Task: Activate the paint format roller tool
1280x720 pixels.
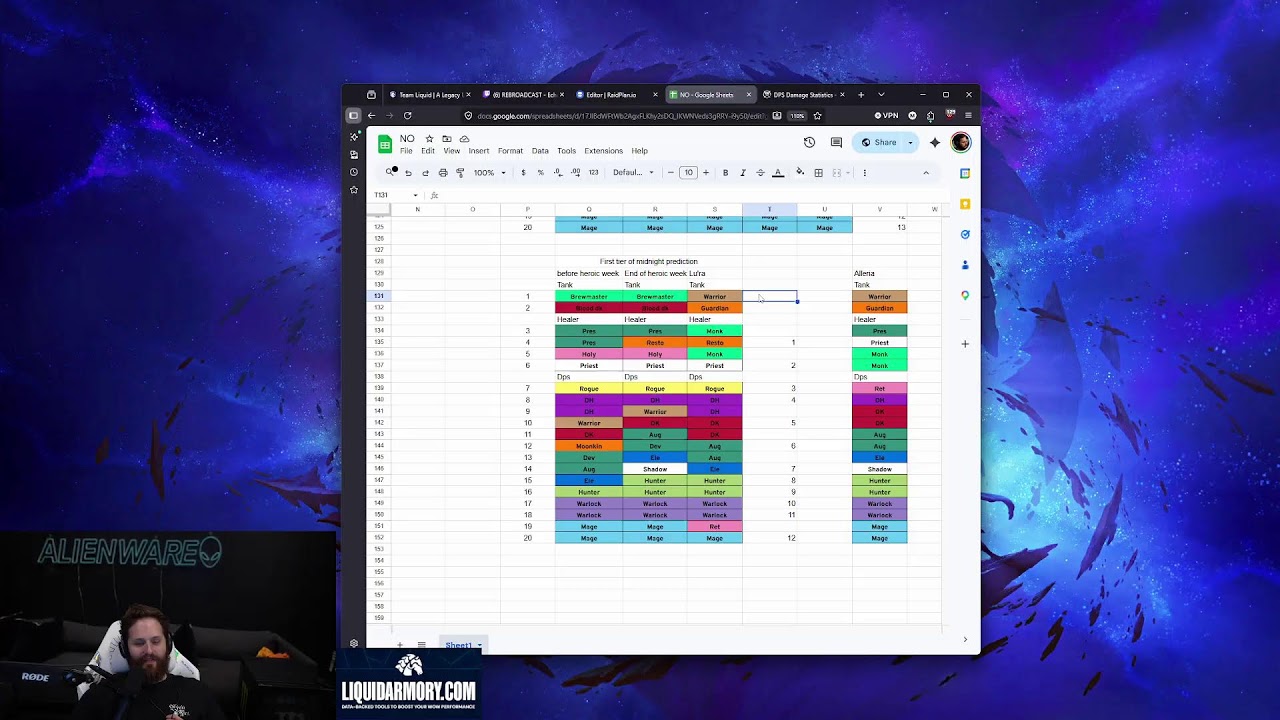Action: click(x=460, y=172)
